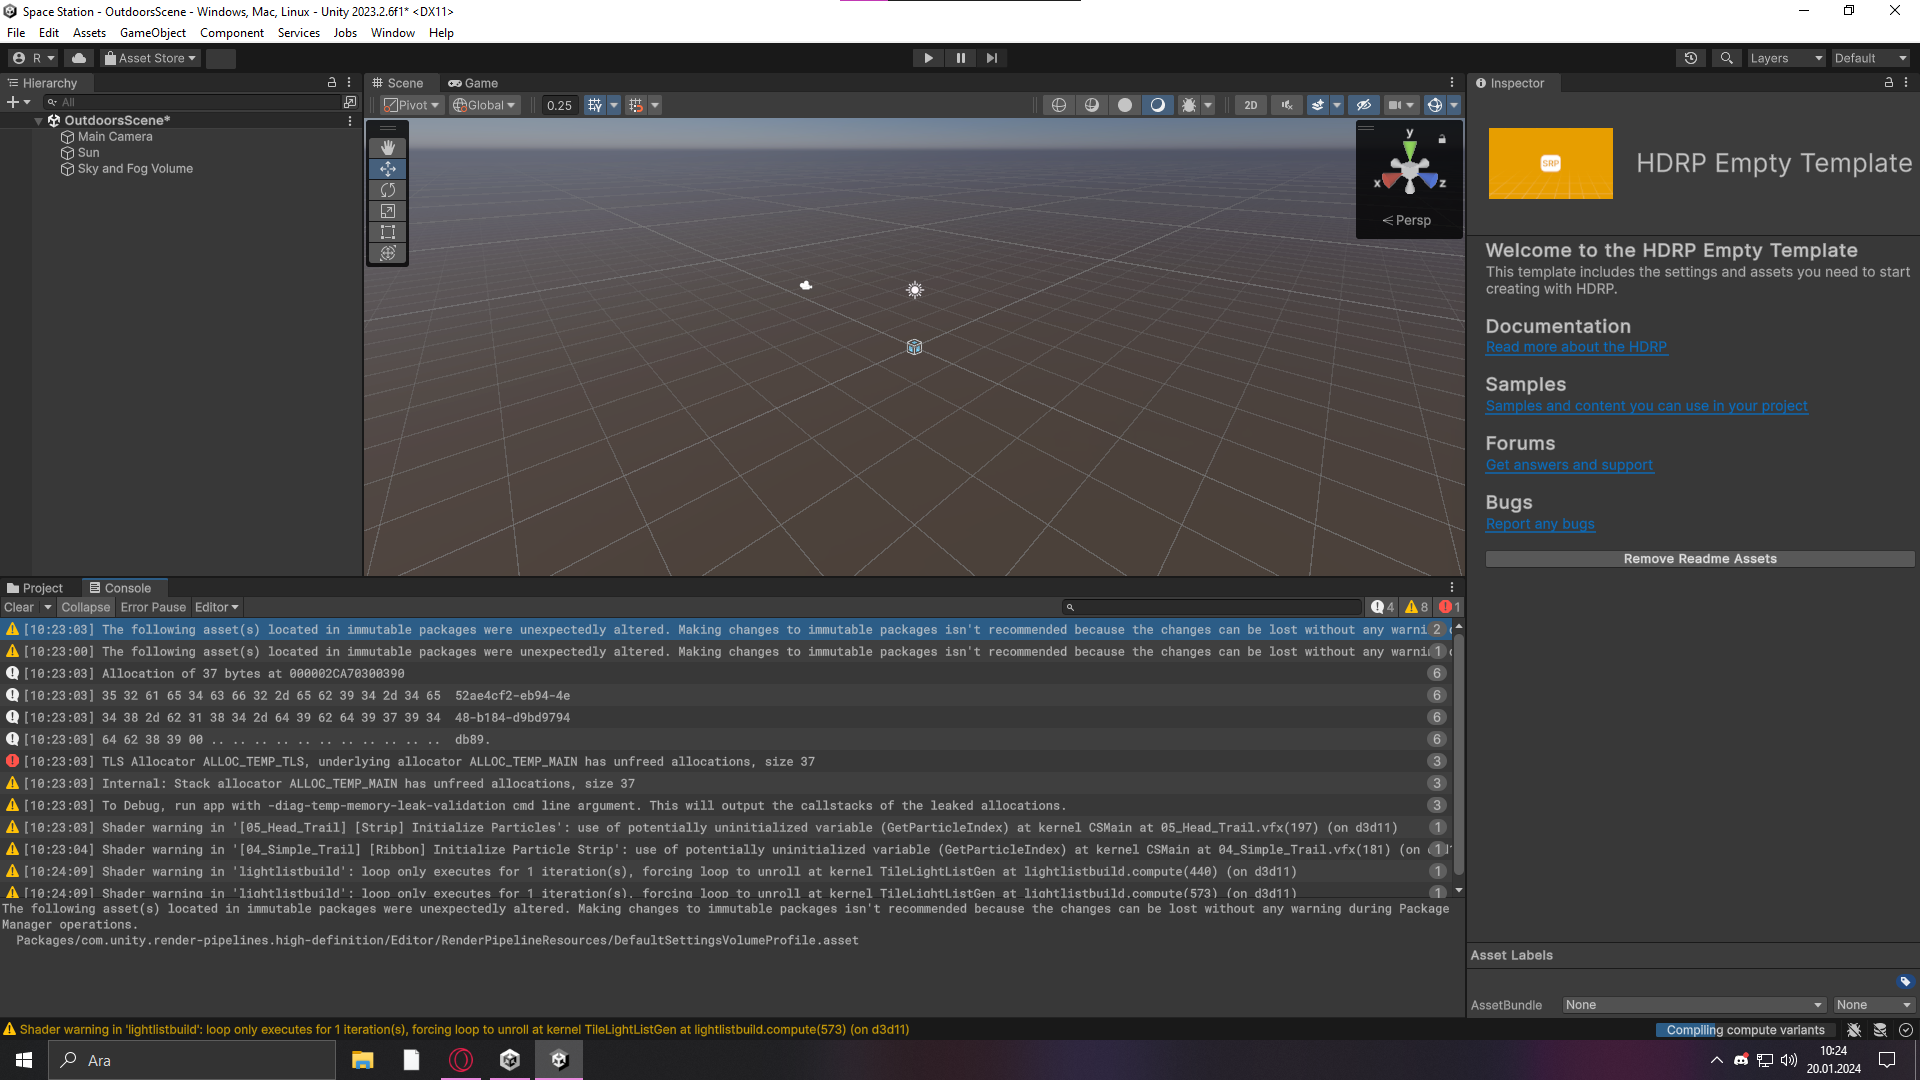Select the Hand pan tool

click(388, 147)
